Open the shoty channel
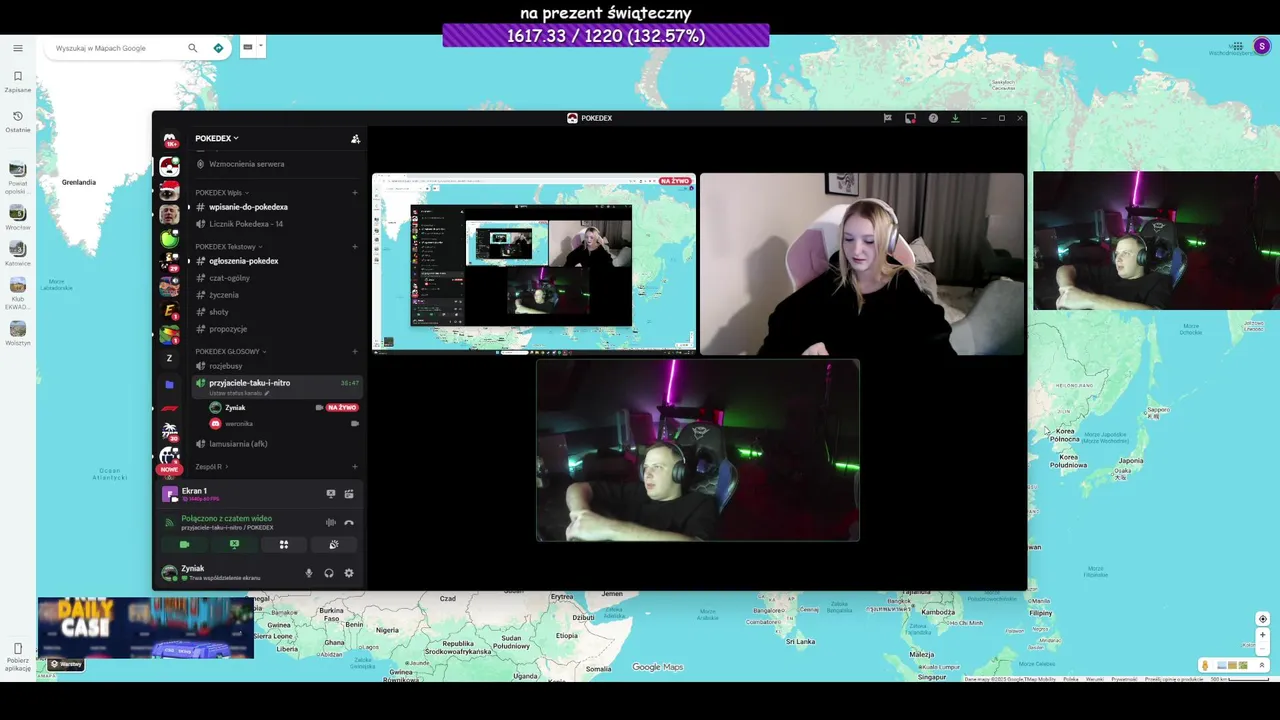Image resolution: width=1280 pixels, height=720 pixels. tap(276, 312)
